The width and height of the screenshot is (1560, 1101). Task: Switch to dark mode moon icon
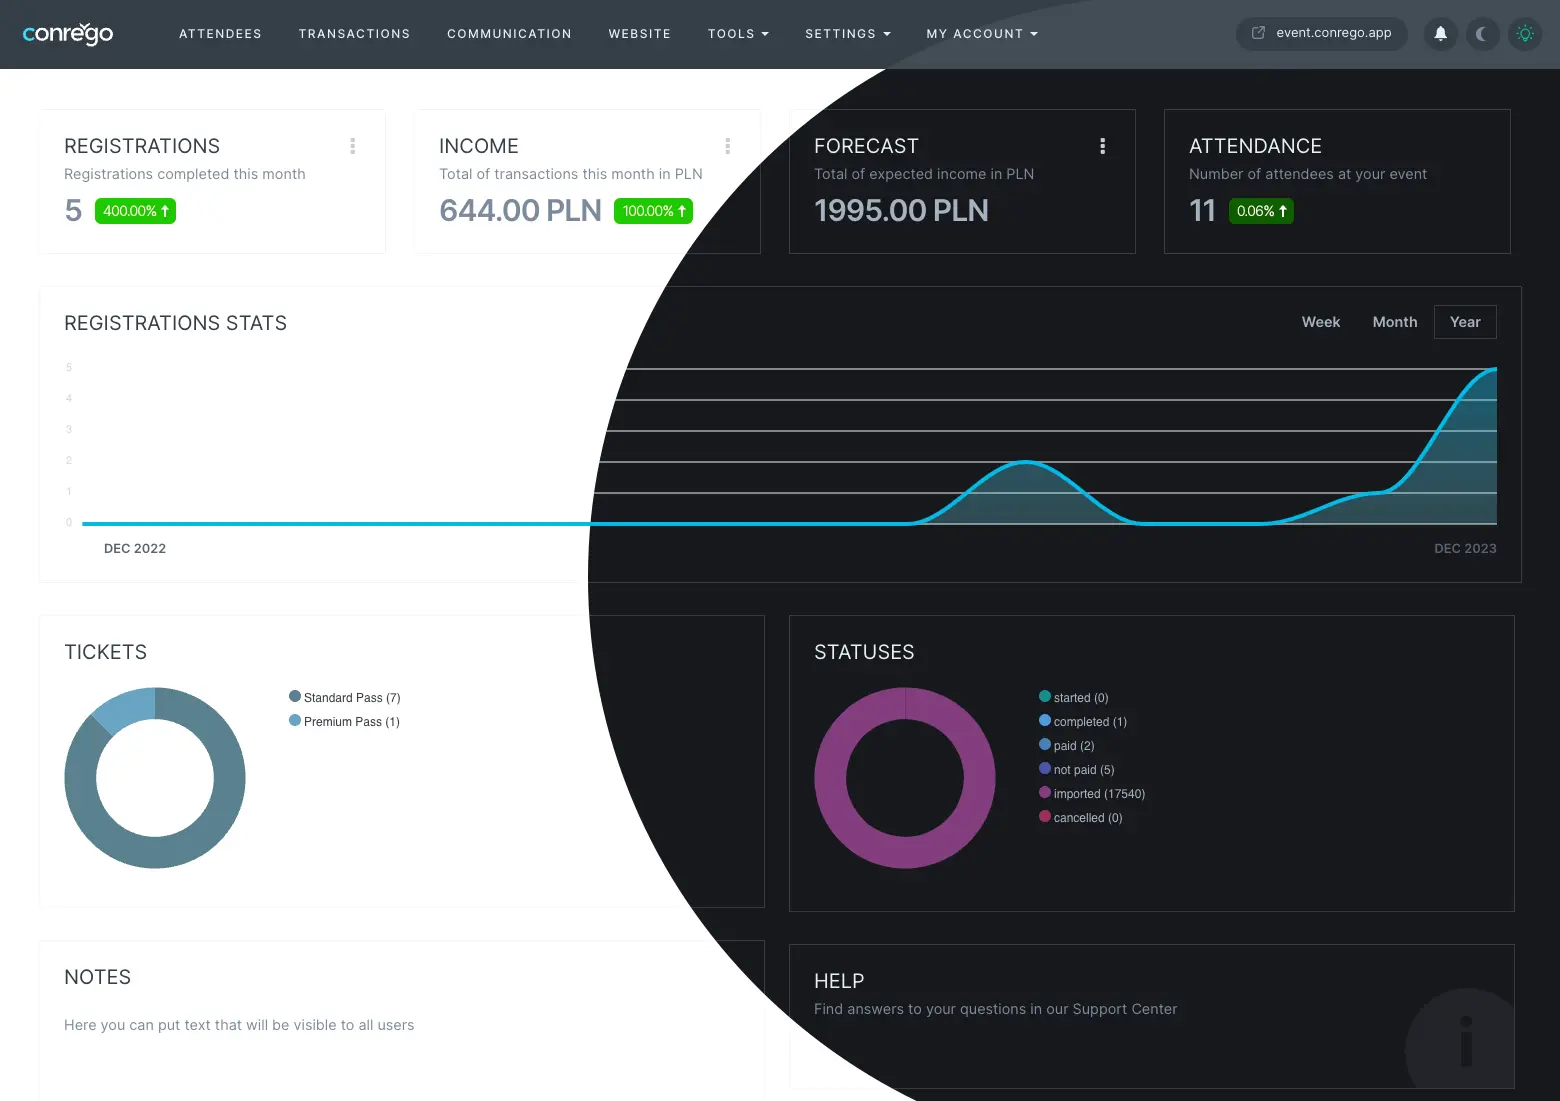pos(1482,33)
